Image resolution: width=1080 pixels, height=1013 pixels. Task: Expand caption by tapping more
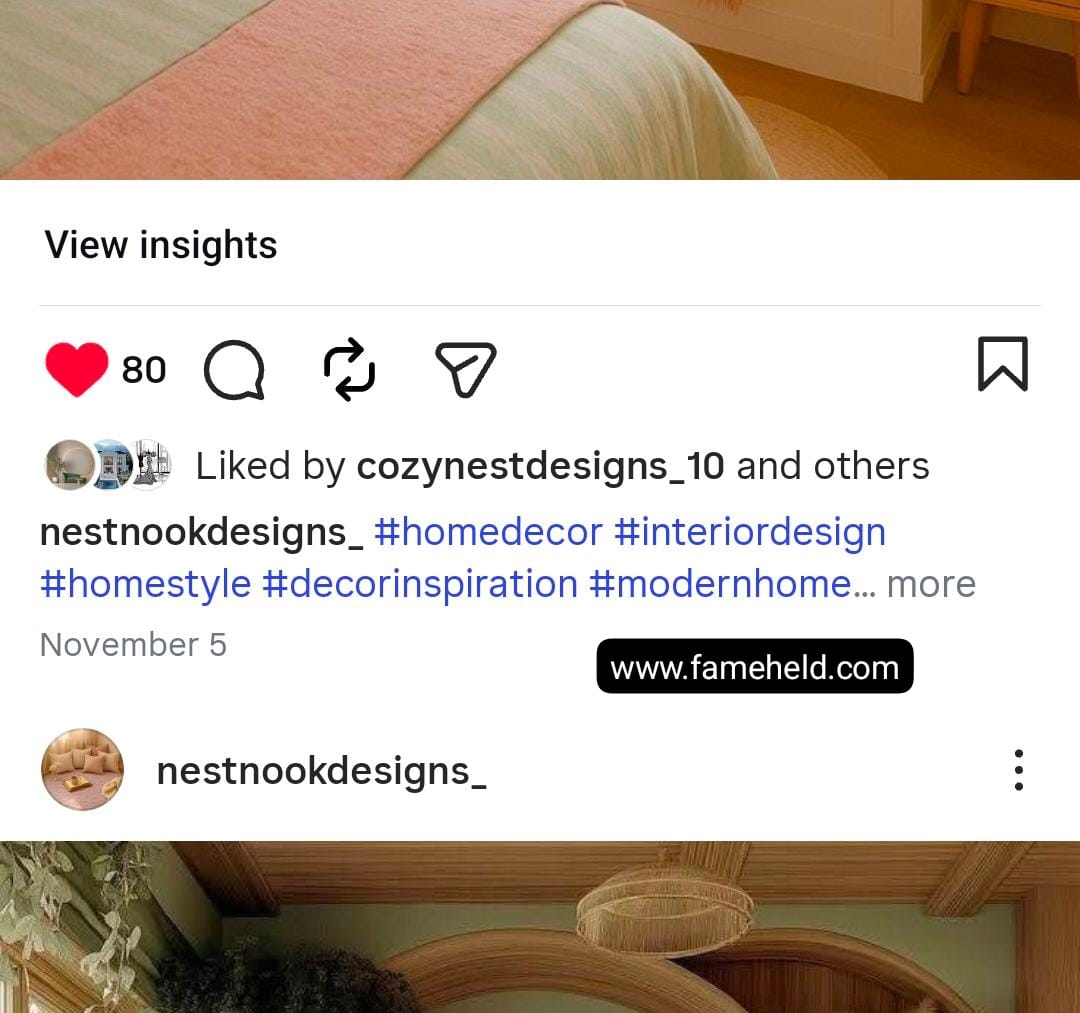(x=931, y=585)
